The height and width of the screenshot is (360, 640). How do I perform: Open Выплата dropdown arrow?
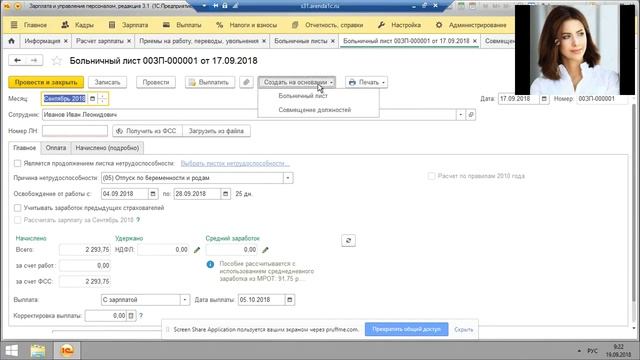184,300
